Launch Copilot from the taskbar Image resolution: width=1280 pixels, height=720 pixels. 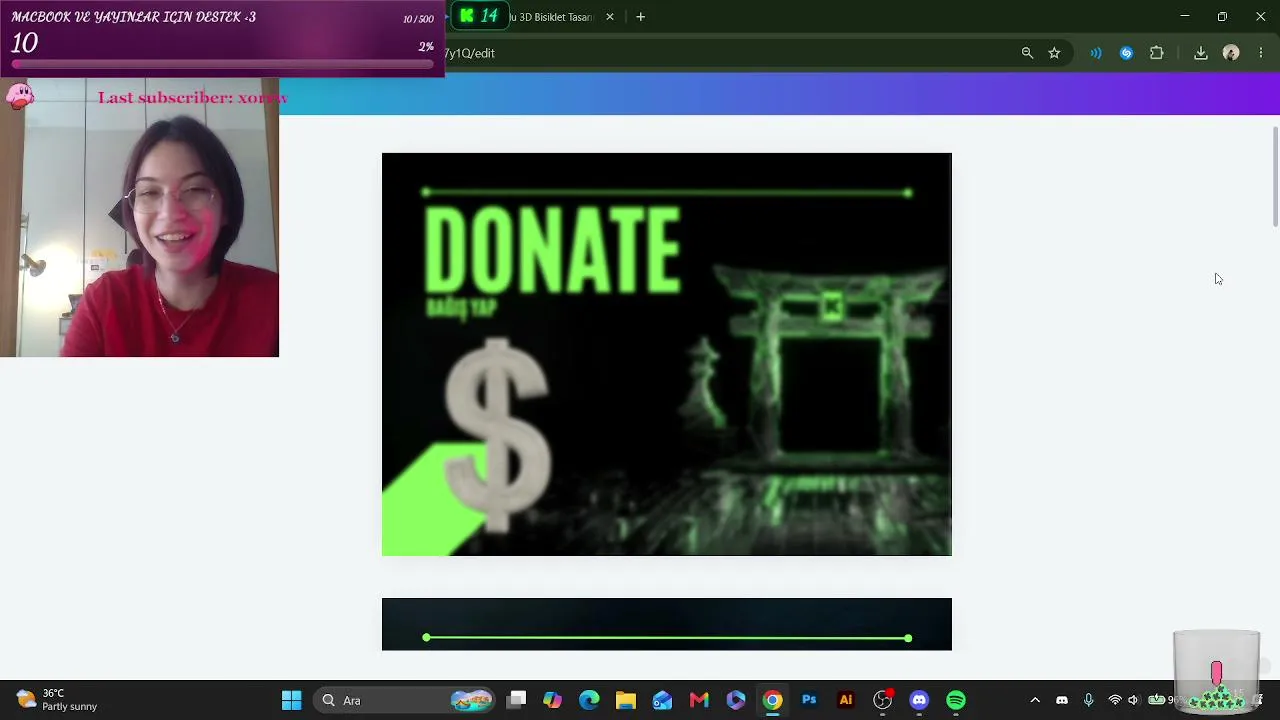552,700
